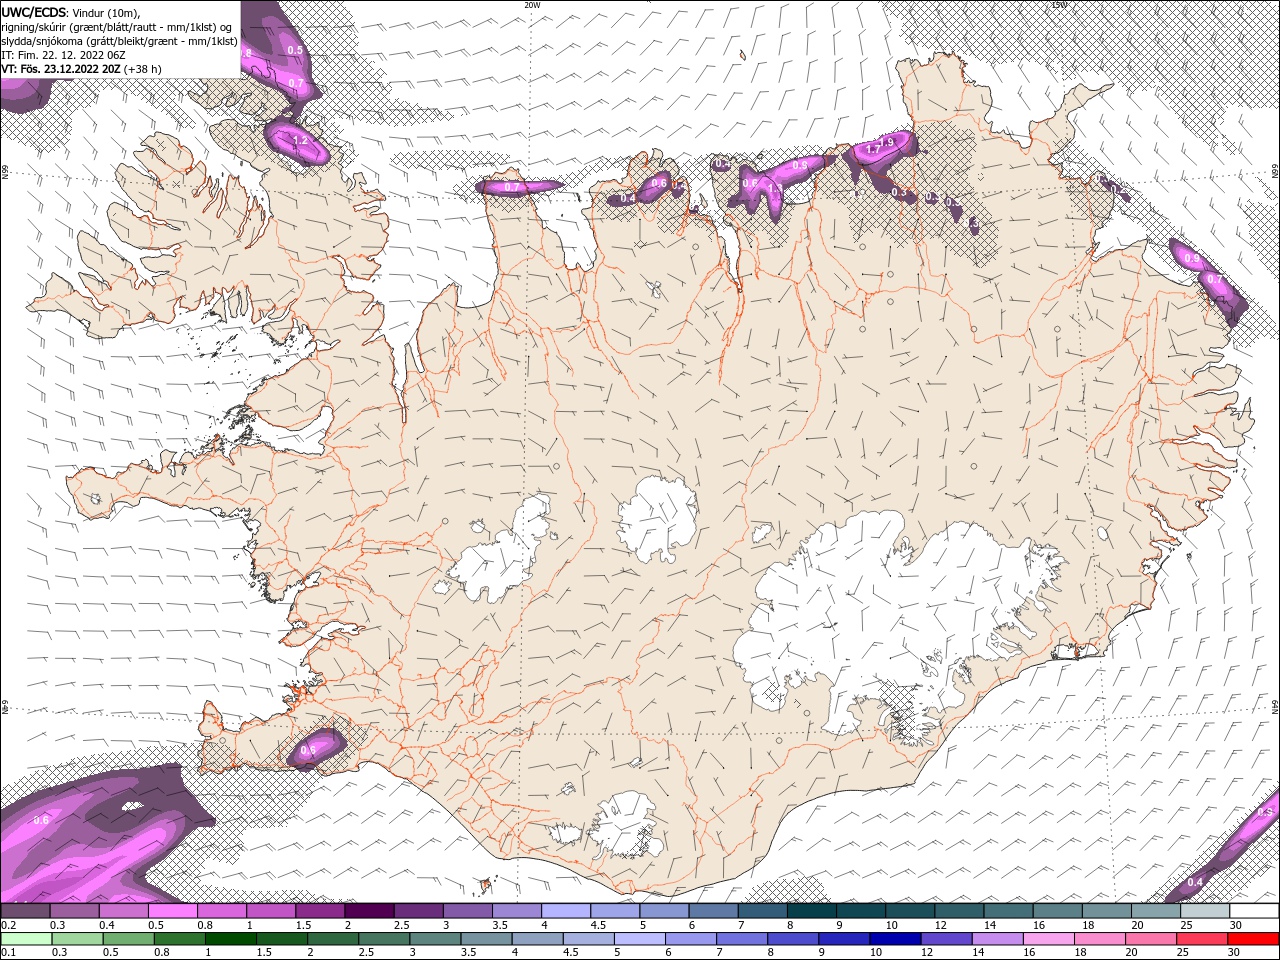Click the "slydda/snjókoma" caption line

tap(119, 41)
